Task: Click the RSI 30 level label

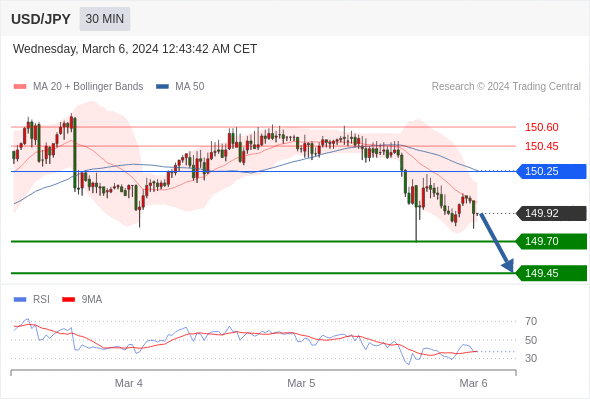Action: coord(531,358)
